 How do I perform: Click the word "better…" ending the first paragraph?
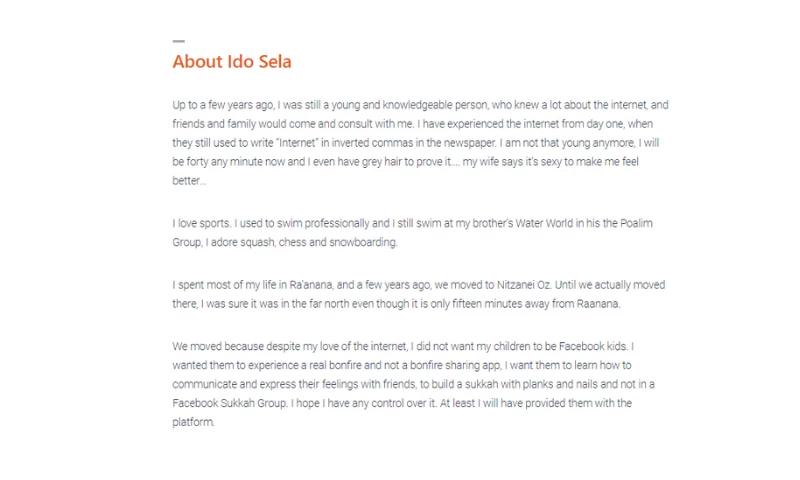tap(189, 181)
